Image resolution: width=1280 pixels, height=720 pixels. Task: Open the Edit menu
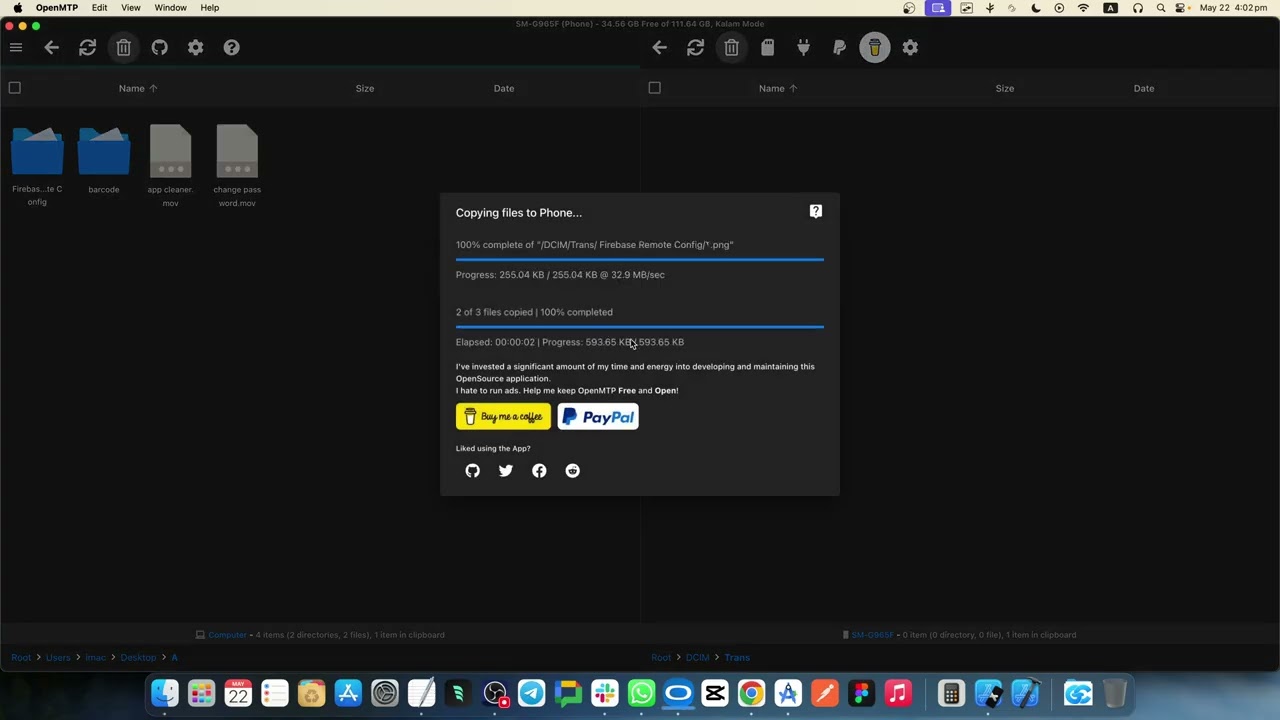coord(100,8)
